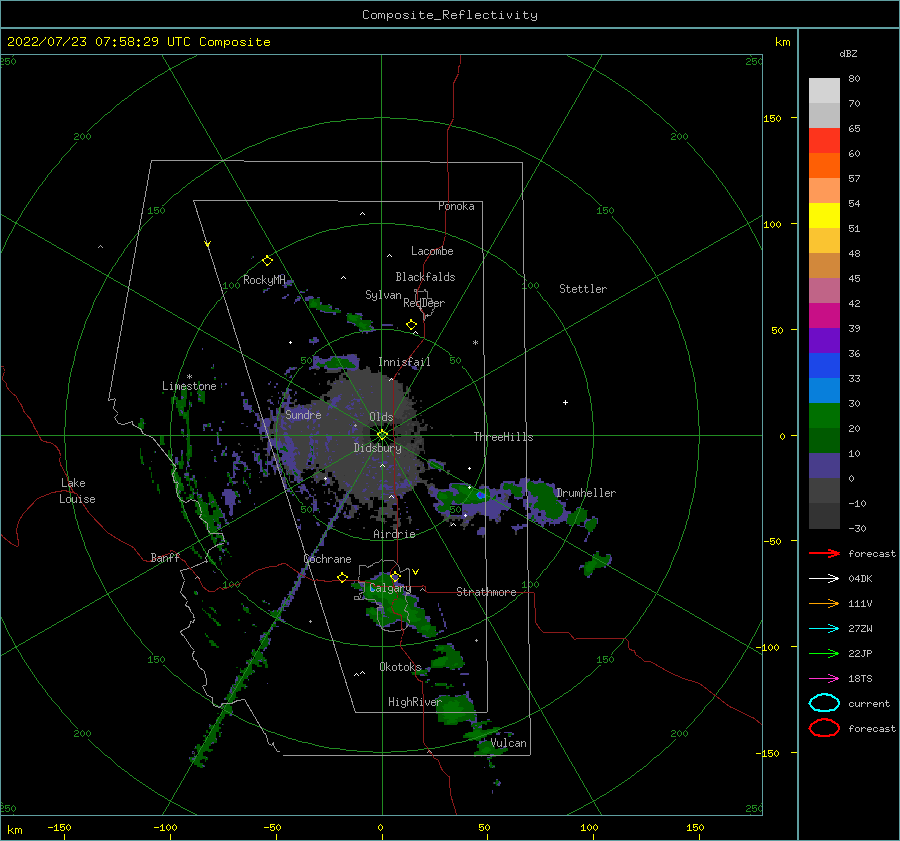Click the yellow diamond marker near Cochrane
Viewport: 900px width, 841px height.
[342, 577]
